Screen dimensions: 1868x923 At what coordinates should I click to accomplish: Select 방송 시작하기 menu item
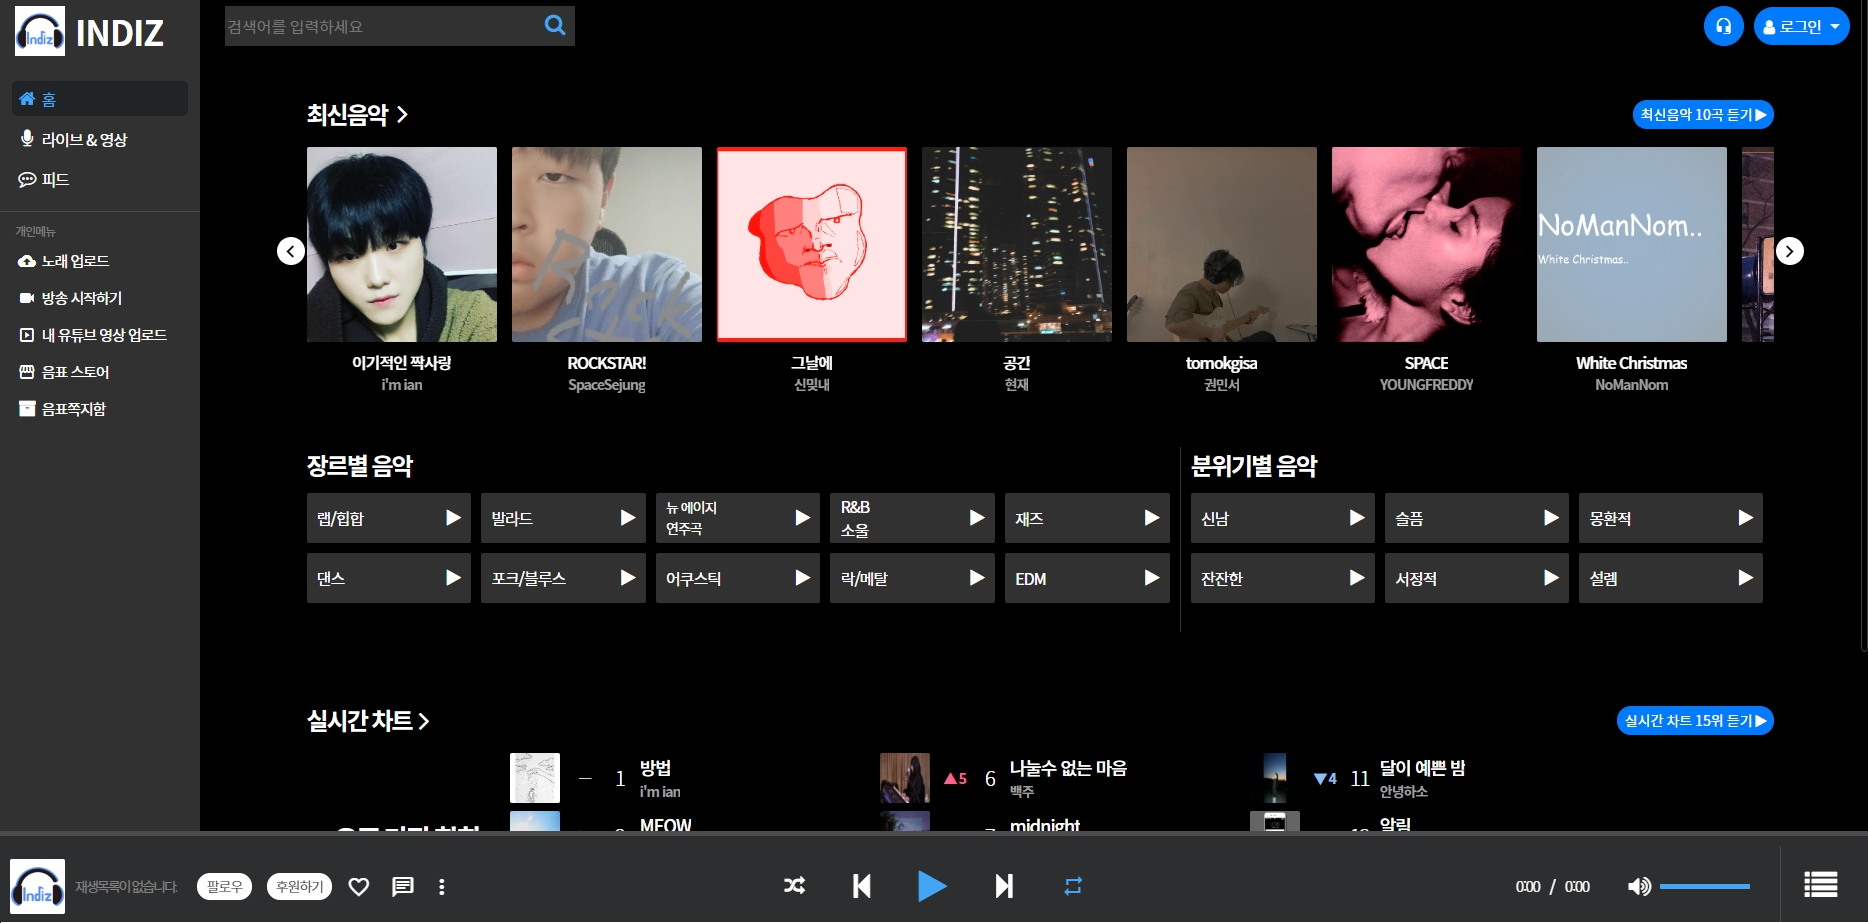tap(70, 298)
